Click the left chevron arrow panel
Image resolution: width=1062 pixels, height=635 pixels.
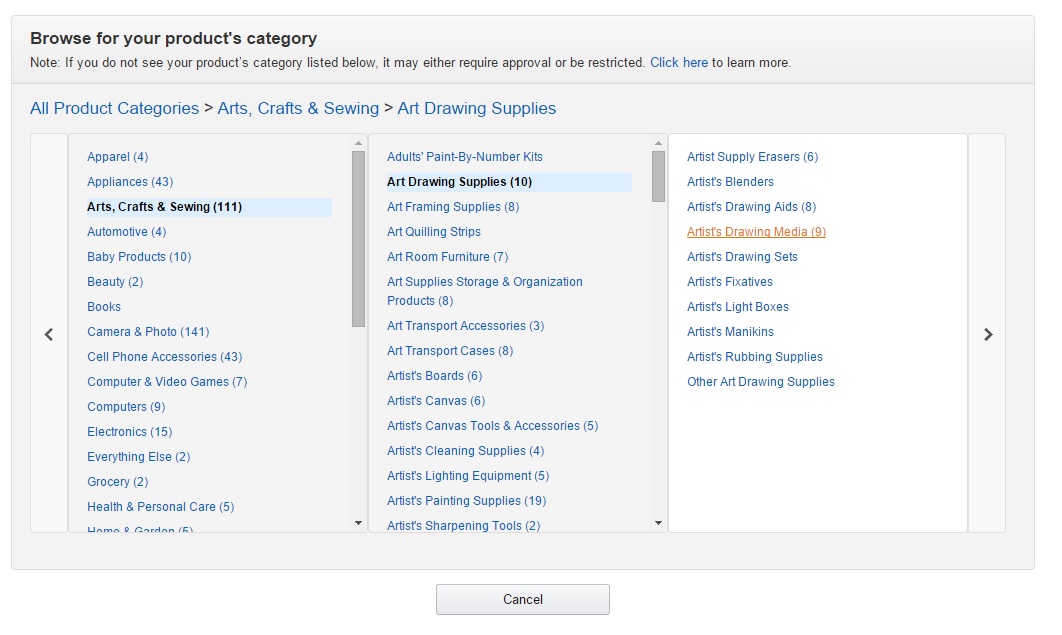coord(49,334)
